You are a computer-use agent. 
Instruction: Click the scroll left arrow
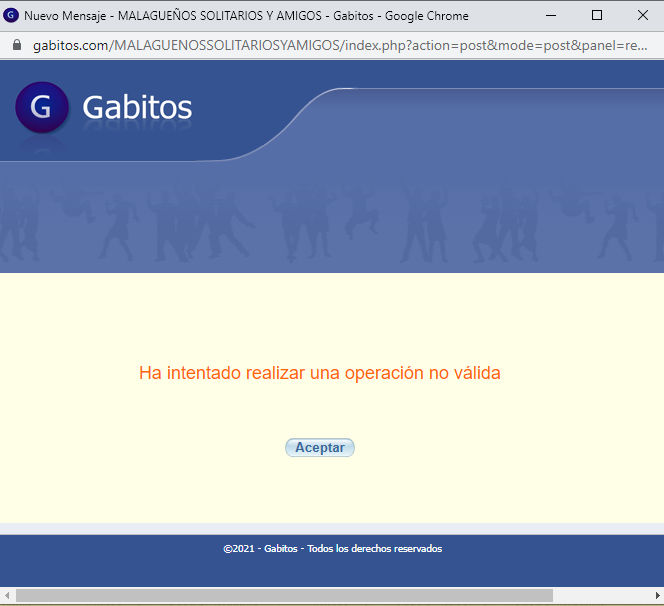tap(7, 596)
